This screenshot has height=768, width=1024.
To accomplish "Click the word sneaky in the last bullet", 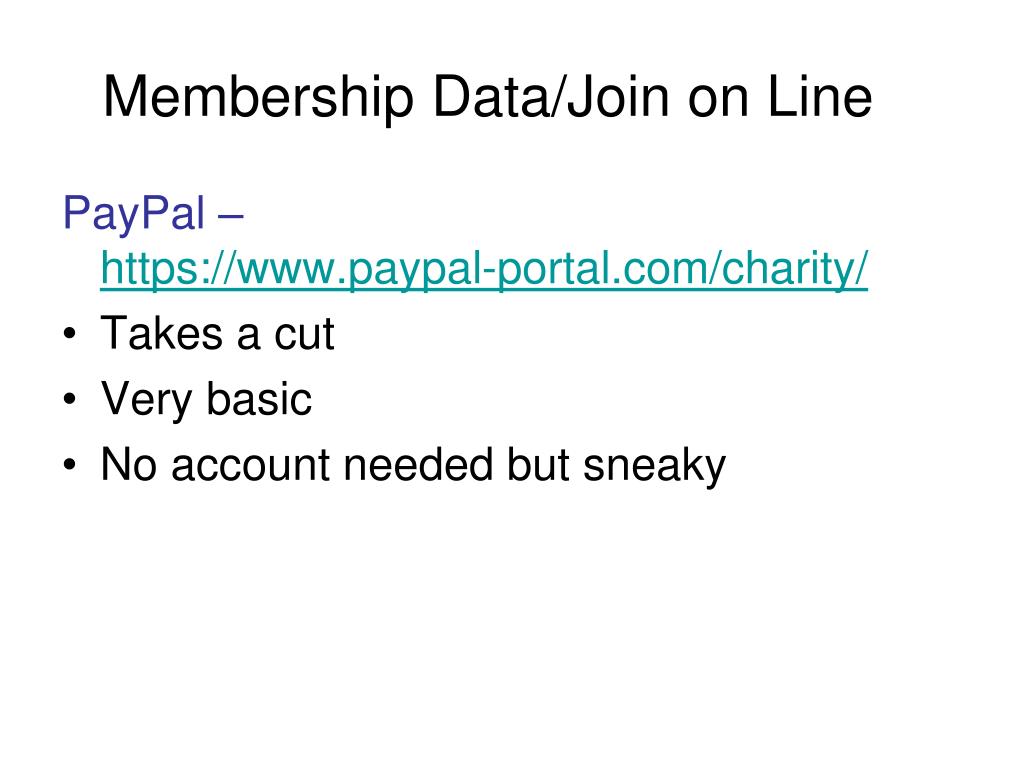I will [654, 466].
